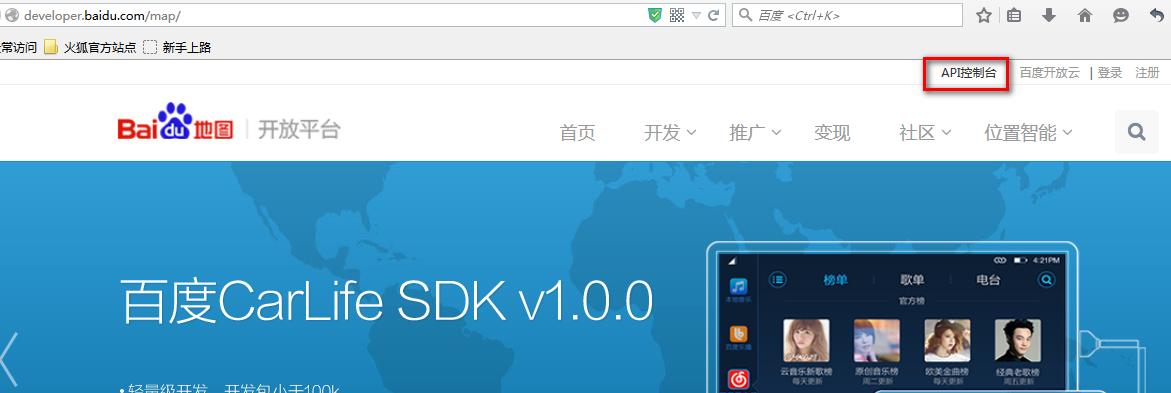Open the API控制台 link
The width and height of the screenshot is (1171, 393).
(x=969, y=73)
